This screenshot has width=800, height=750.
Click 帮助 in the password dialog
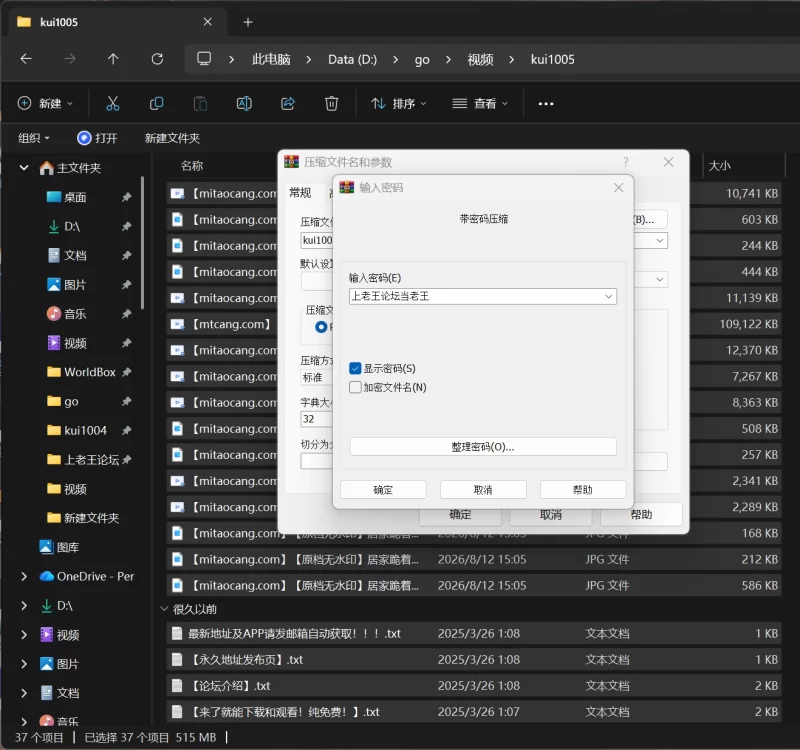[x=583, y=490]
